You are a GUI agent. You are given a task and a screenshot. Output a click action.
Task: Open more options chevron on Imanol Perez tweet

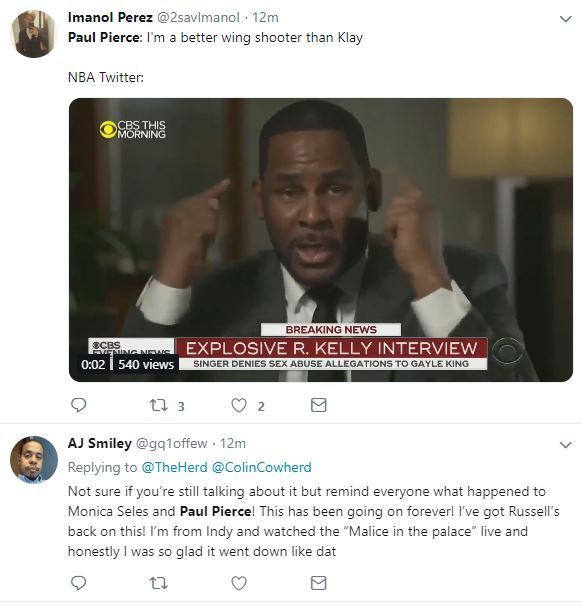[x=566, y=19]
